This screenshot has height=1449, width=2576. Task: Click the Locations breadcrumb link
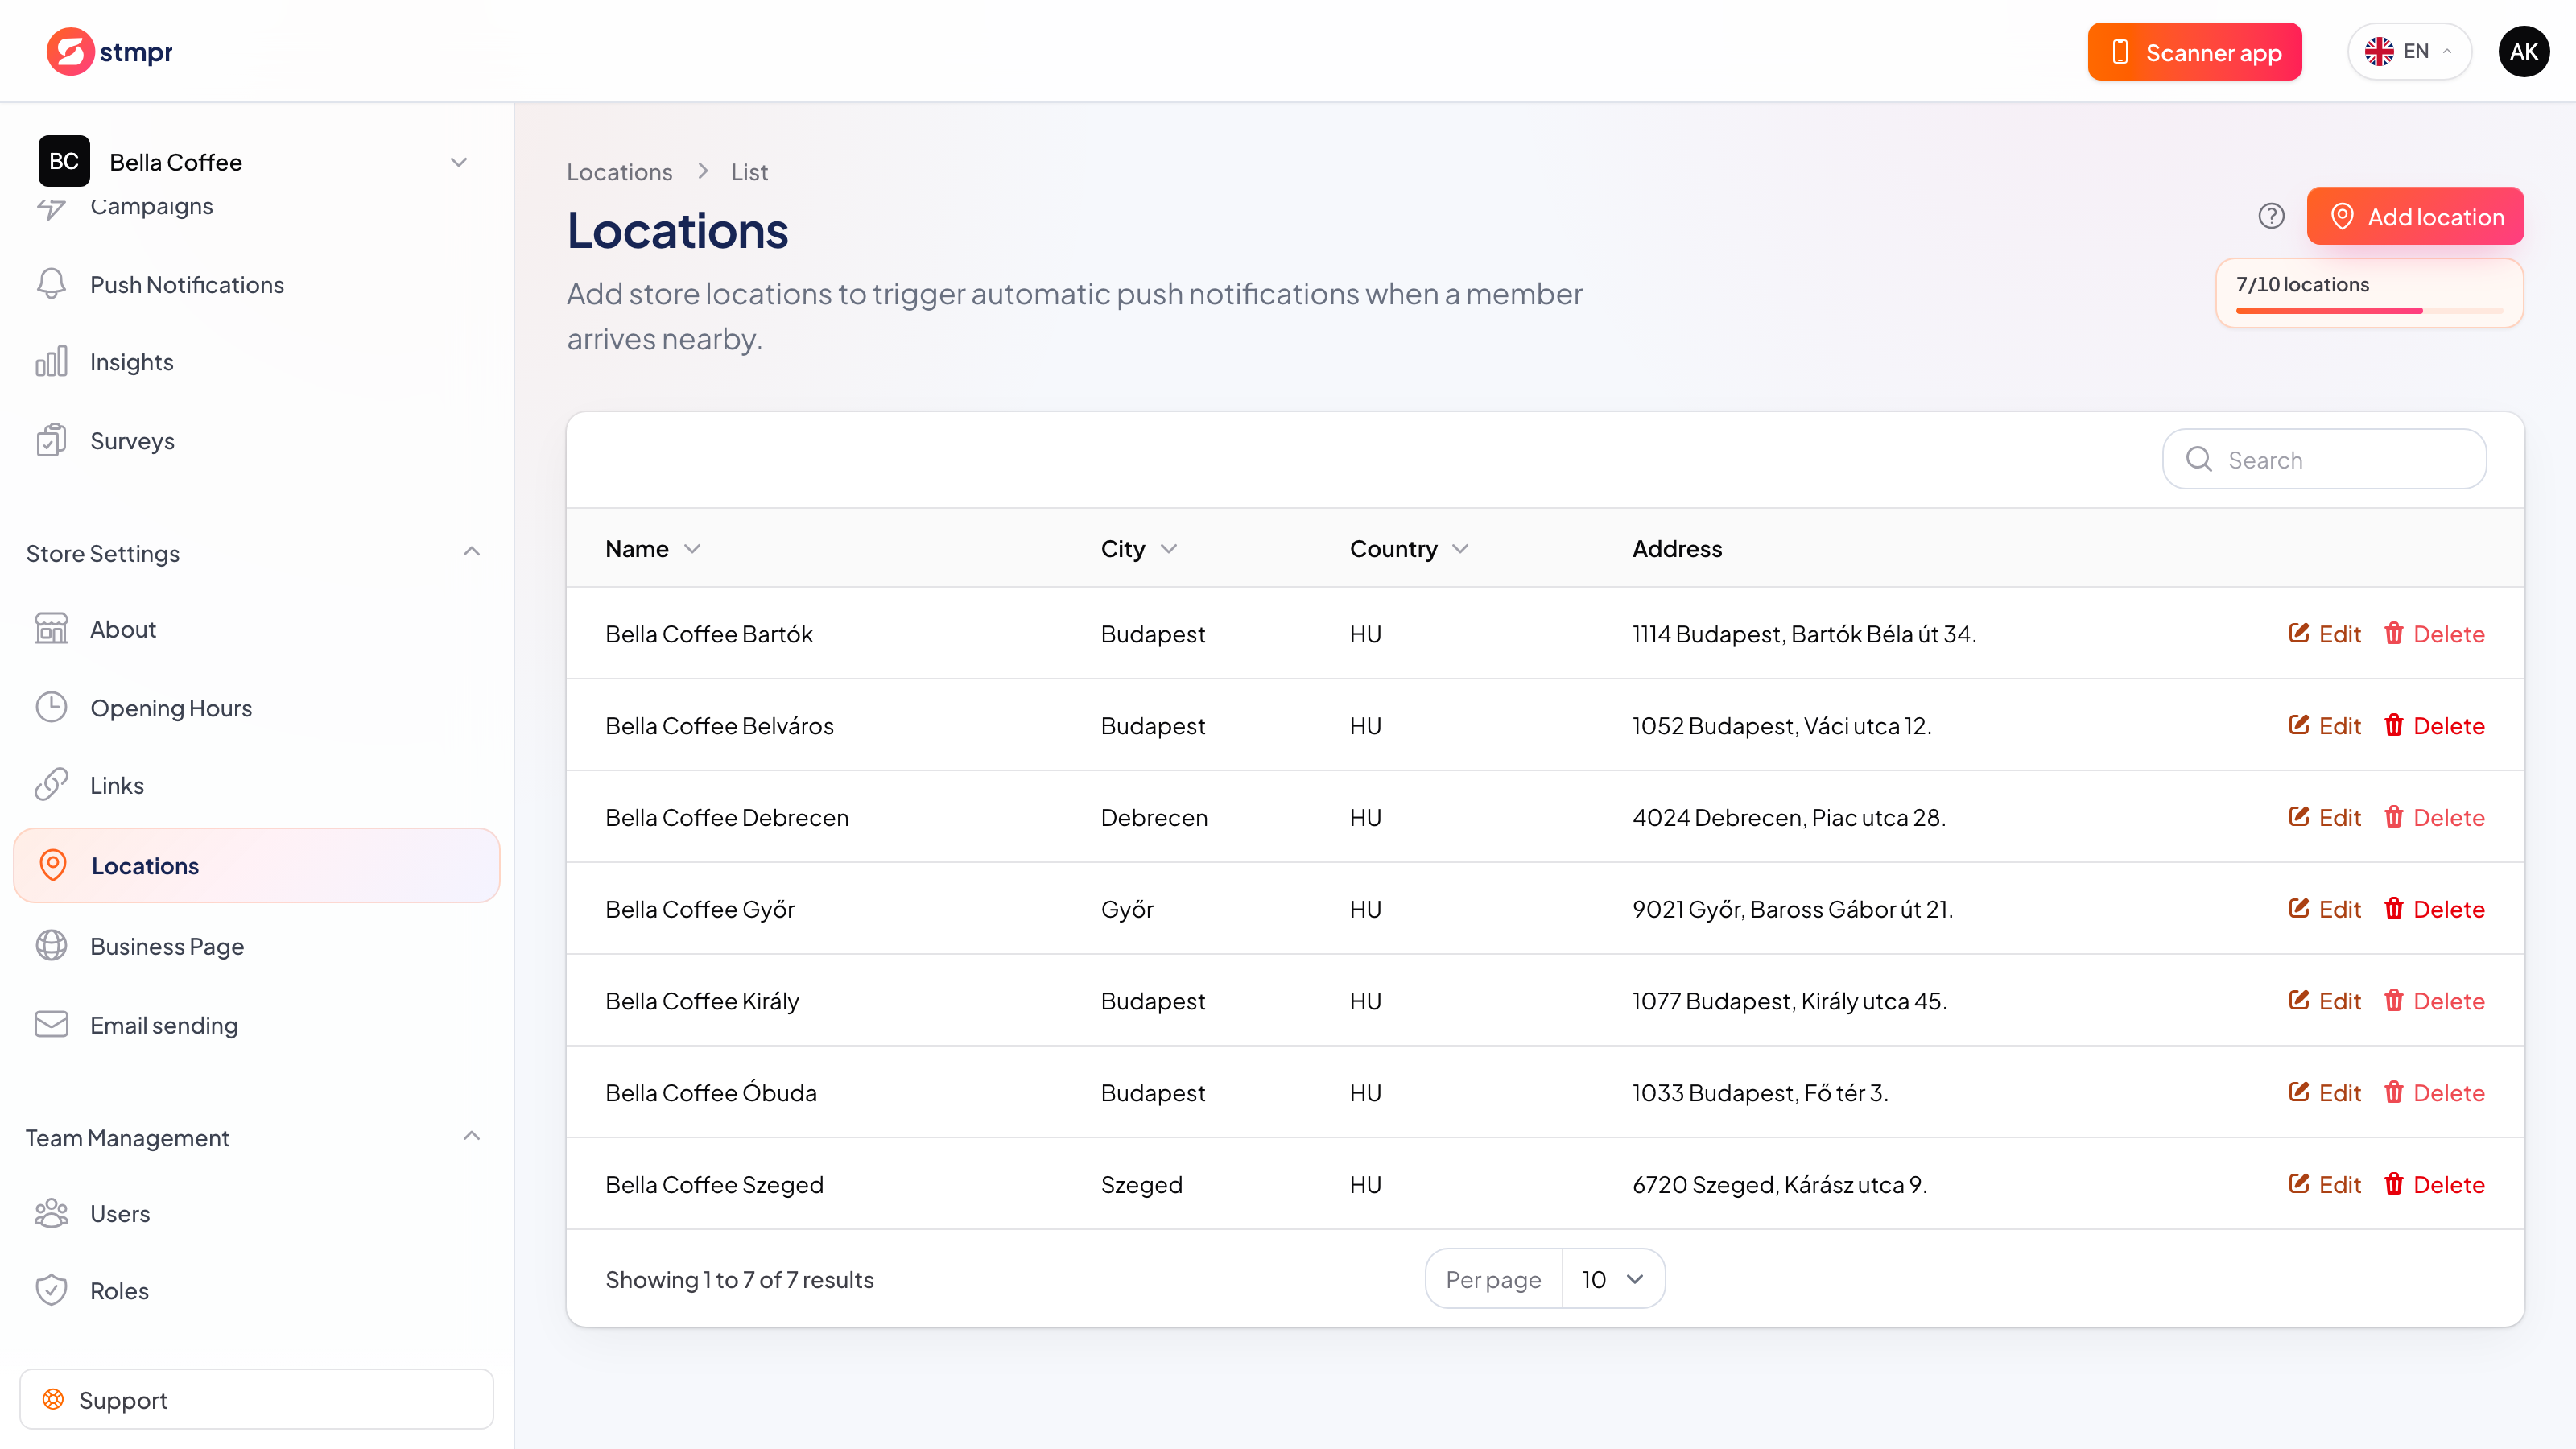(619, 171)
